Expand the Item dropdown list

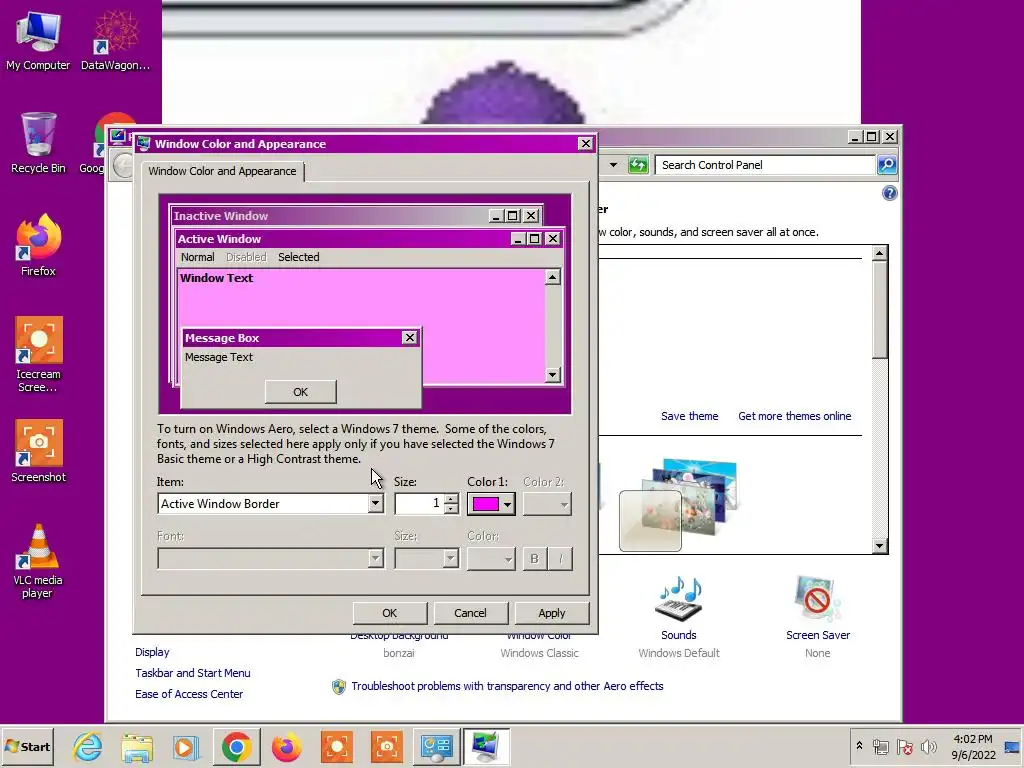(375, 504)
